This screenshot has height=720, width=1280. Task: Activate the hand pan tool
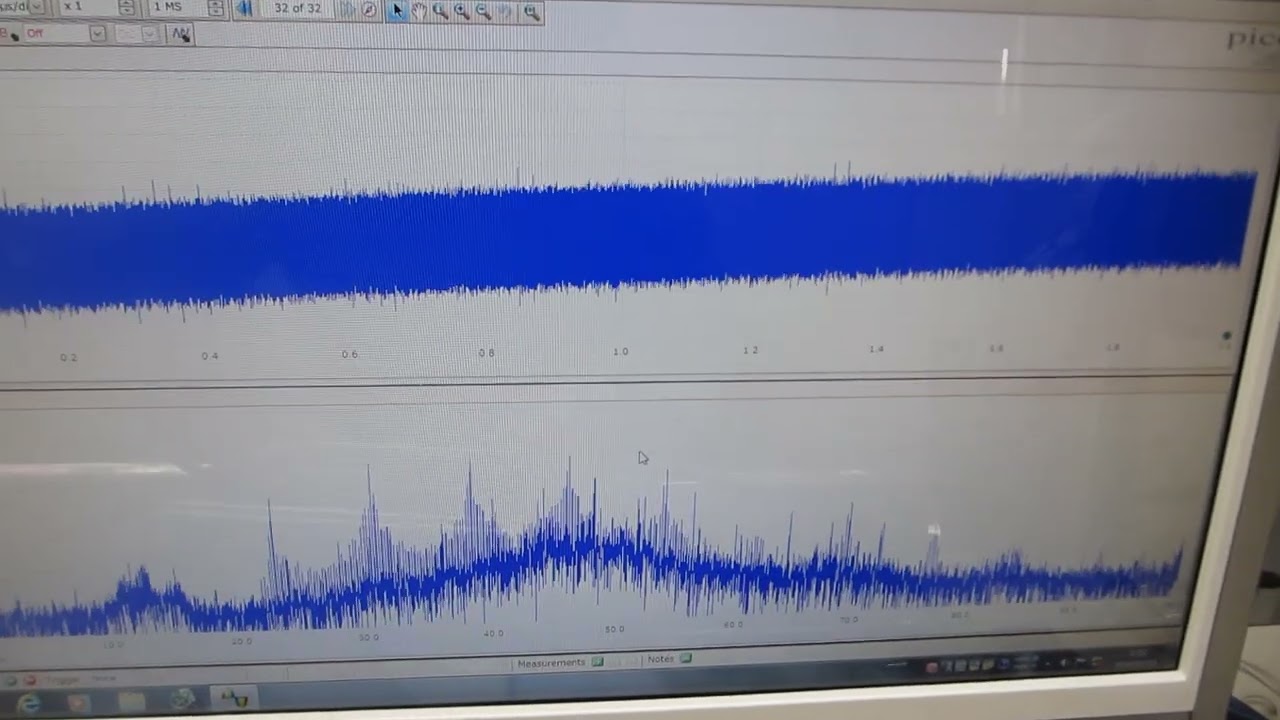[419, 11]
